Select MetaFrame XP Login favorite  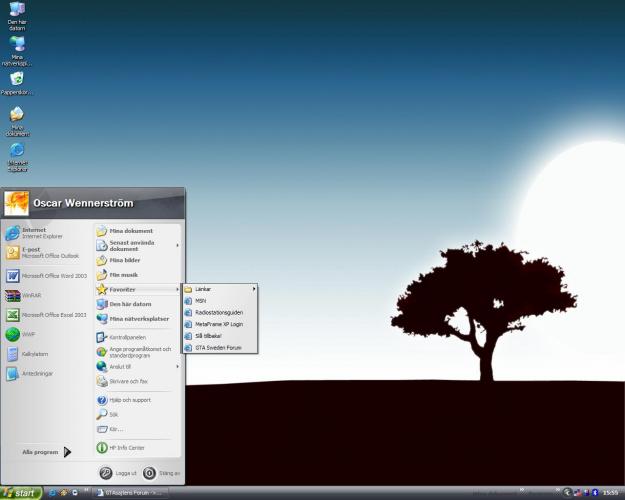click(218, 324)
